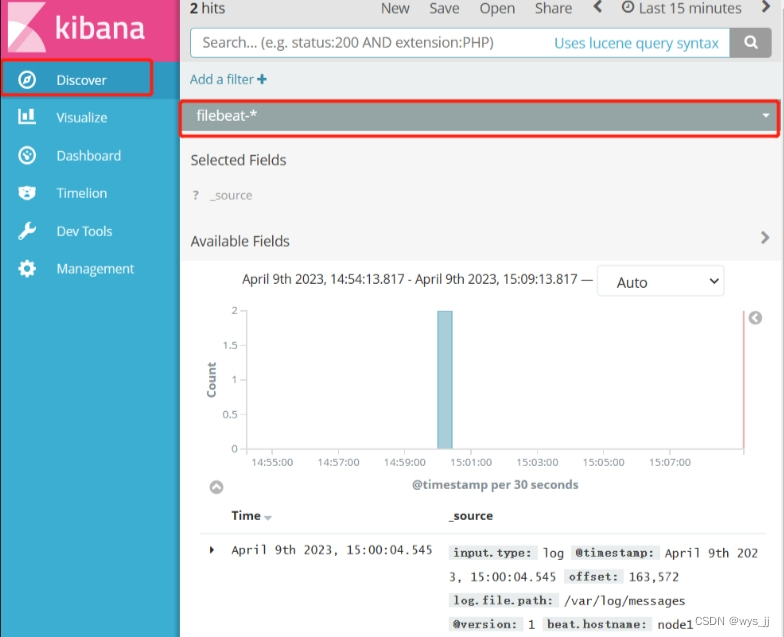Open the Management gear icon
Viewport: 784px width, 637px height.
(27, 268)
